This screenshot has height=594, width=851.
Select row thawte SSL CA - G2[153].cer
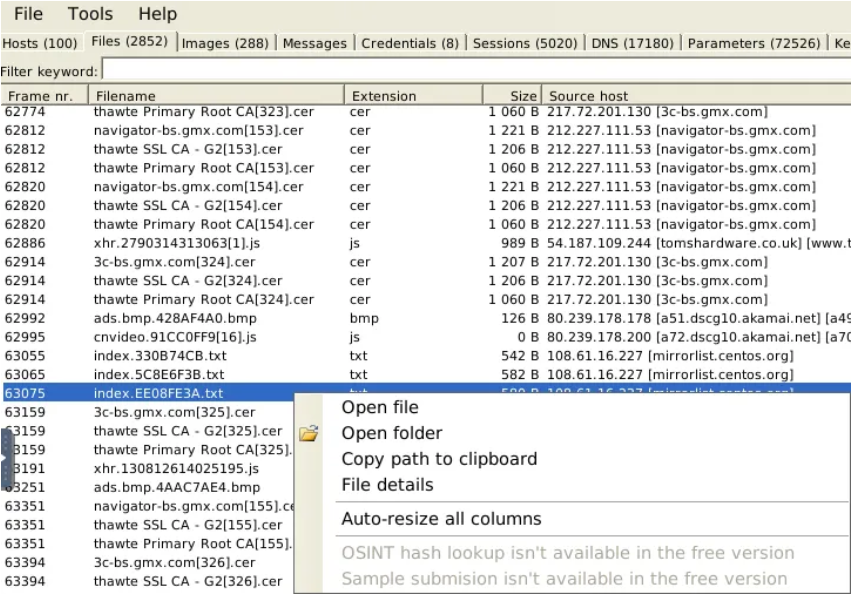[426, 149]
